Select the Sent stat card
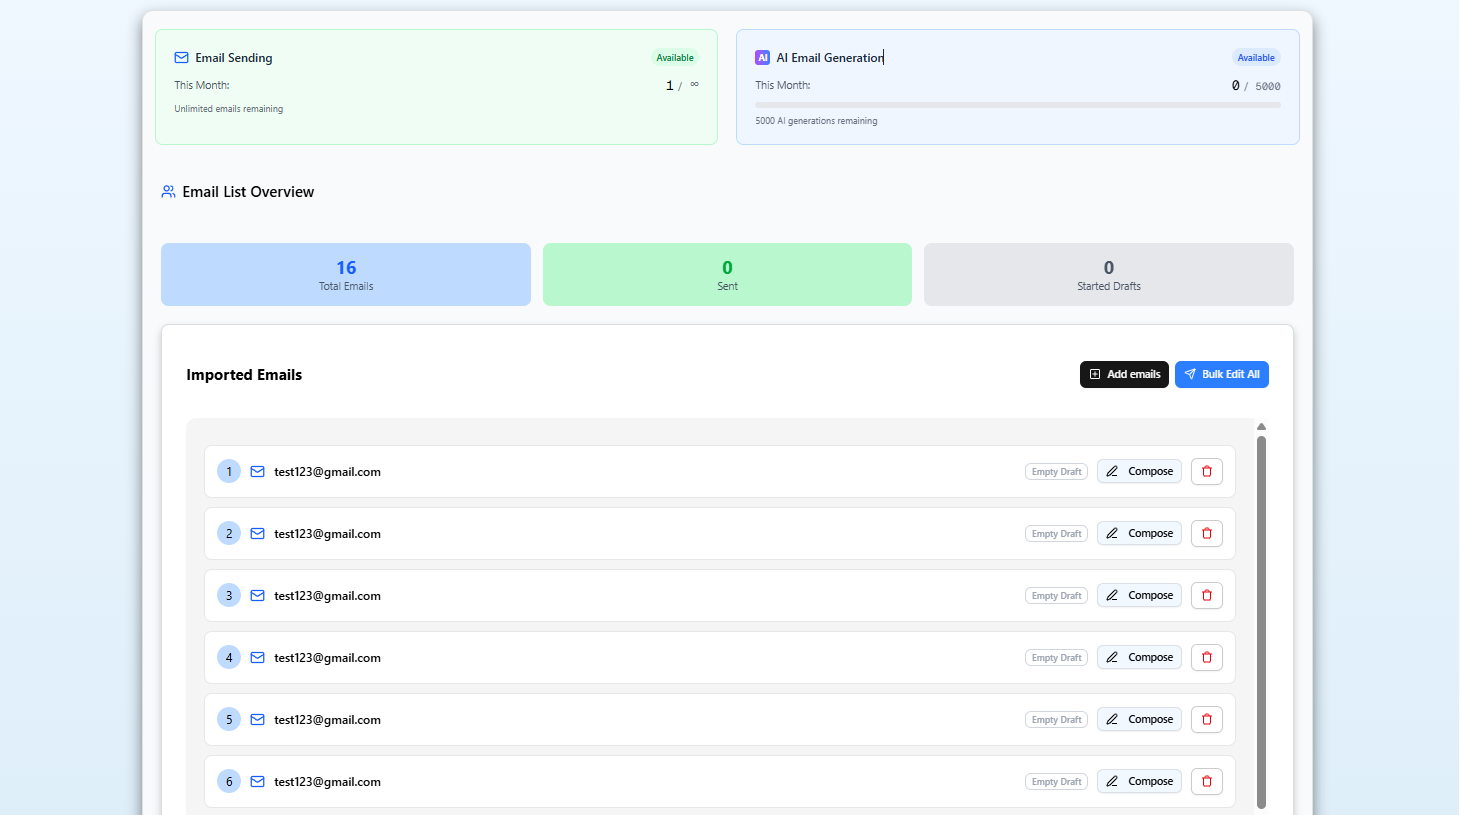 pyautogui.click(x=727, y=274)
